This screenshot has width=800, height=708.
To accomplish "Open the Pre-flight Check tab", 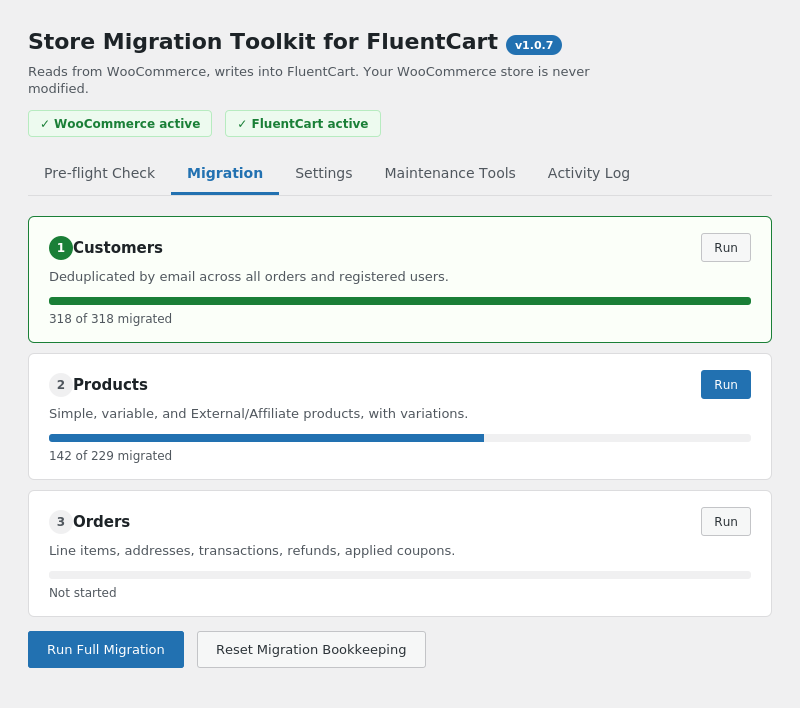I will click(x=99, y=173).
